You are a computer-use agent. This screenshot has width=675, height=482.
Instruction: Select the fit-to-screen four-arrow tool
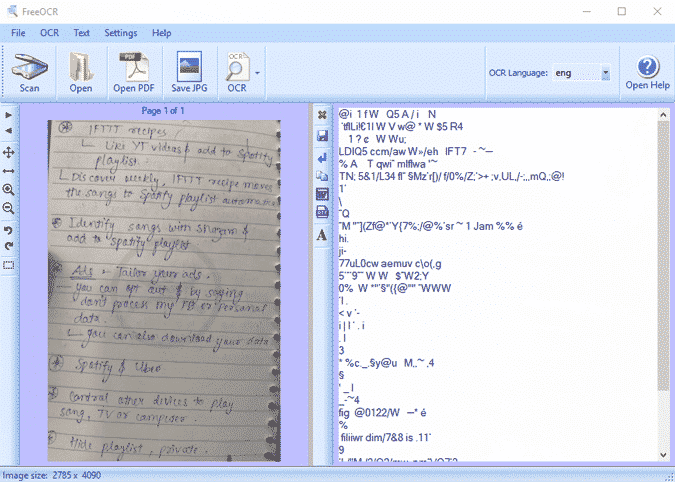tap(9, 152)
